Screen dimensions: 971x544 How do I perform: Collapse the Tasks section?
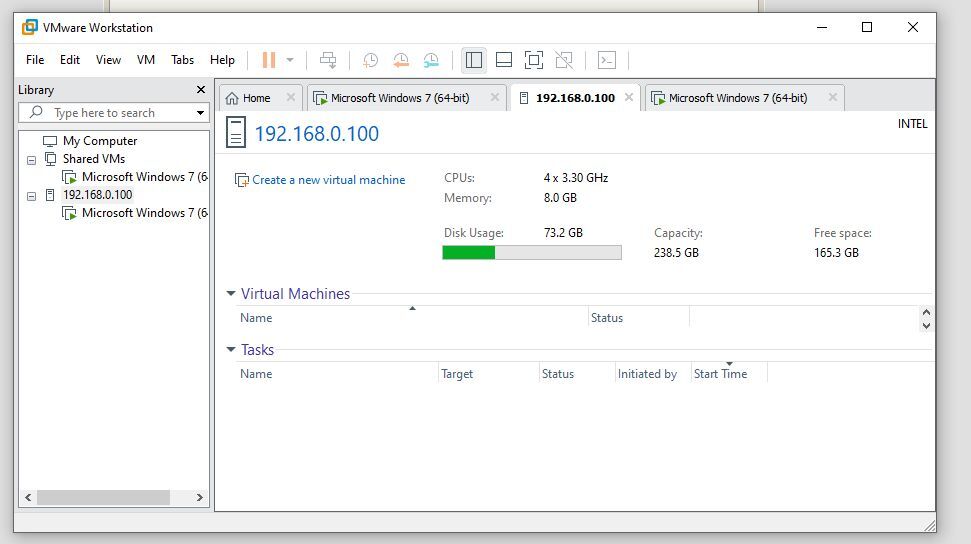231,349
